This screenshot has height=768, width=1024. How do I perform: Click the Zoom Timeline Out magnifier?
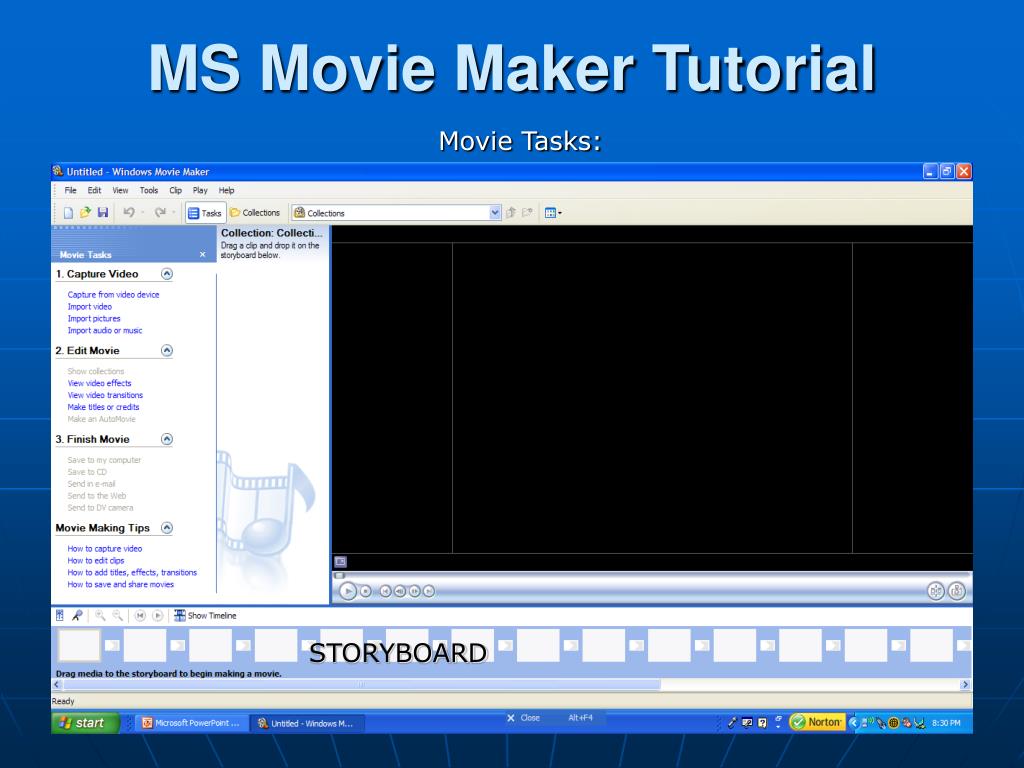(x=118, y=615)
